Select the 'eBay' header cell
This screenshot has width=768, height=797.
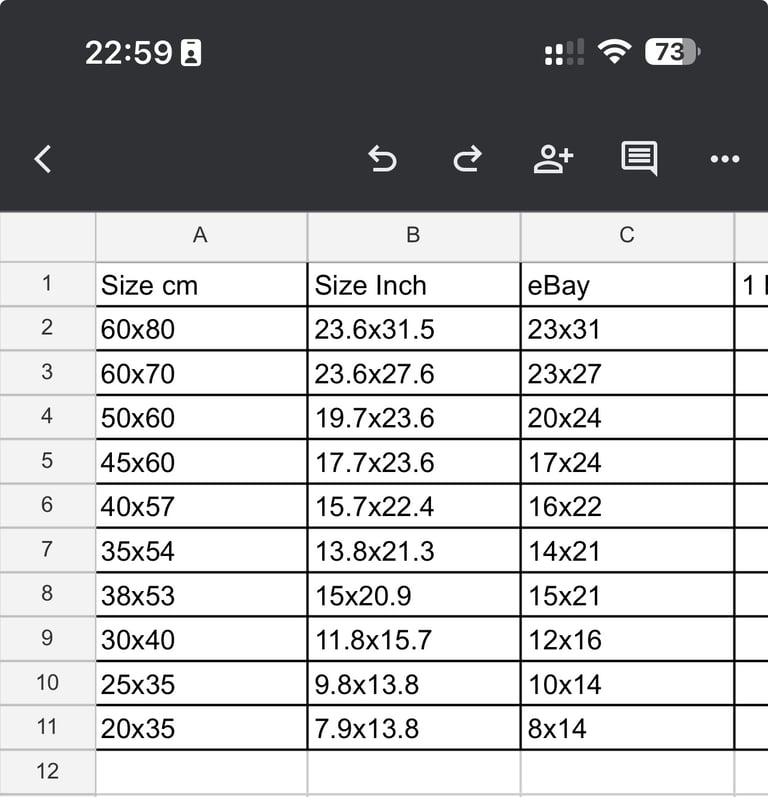coord(627,285)
